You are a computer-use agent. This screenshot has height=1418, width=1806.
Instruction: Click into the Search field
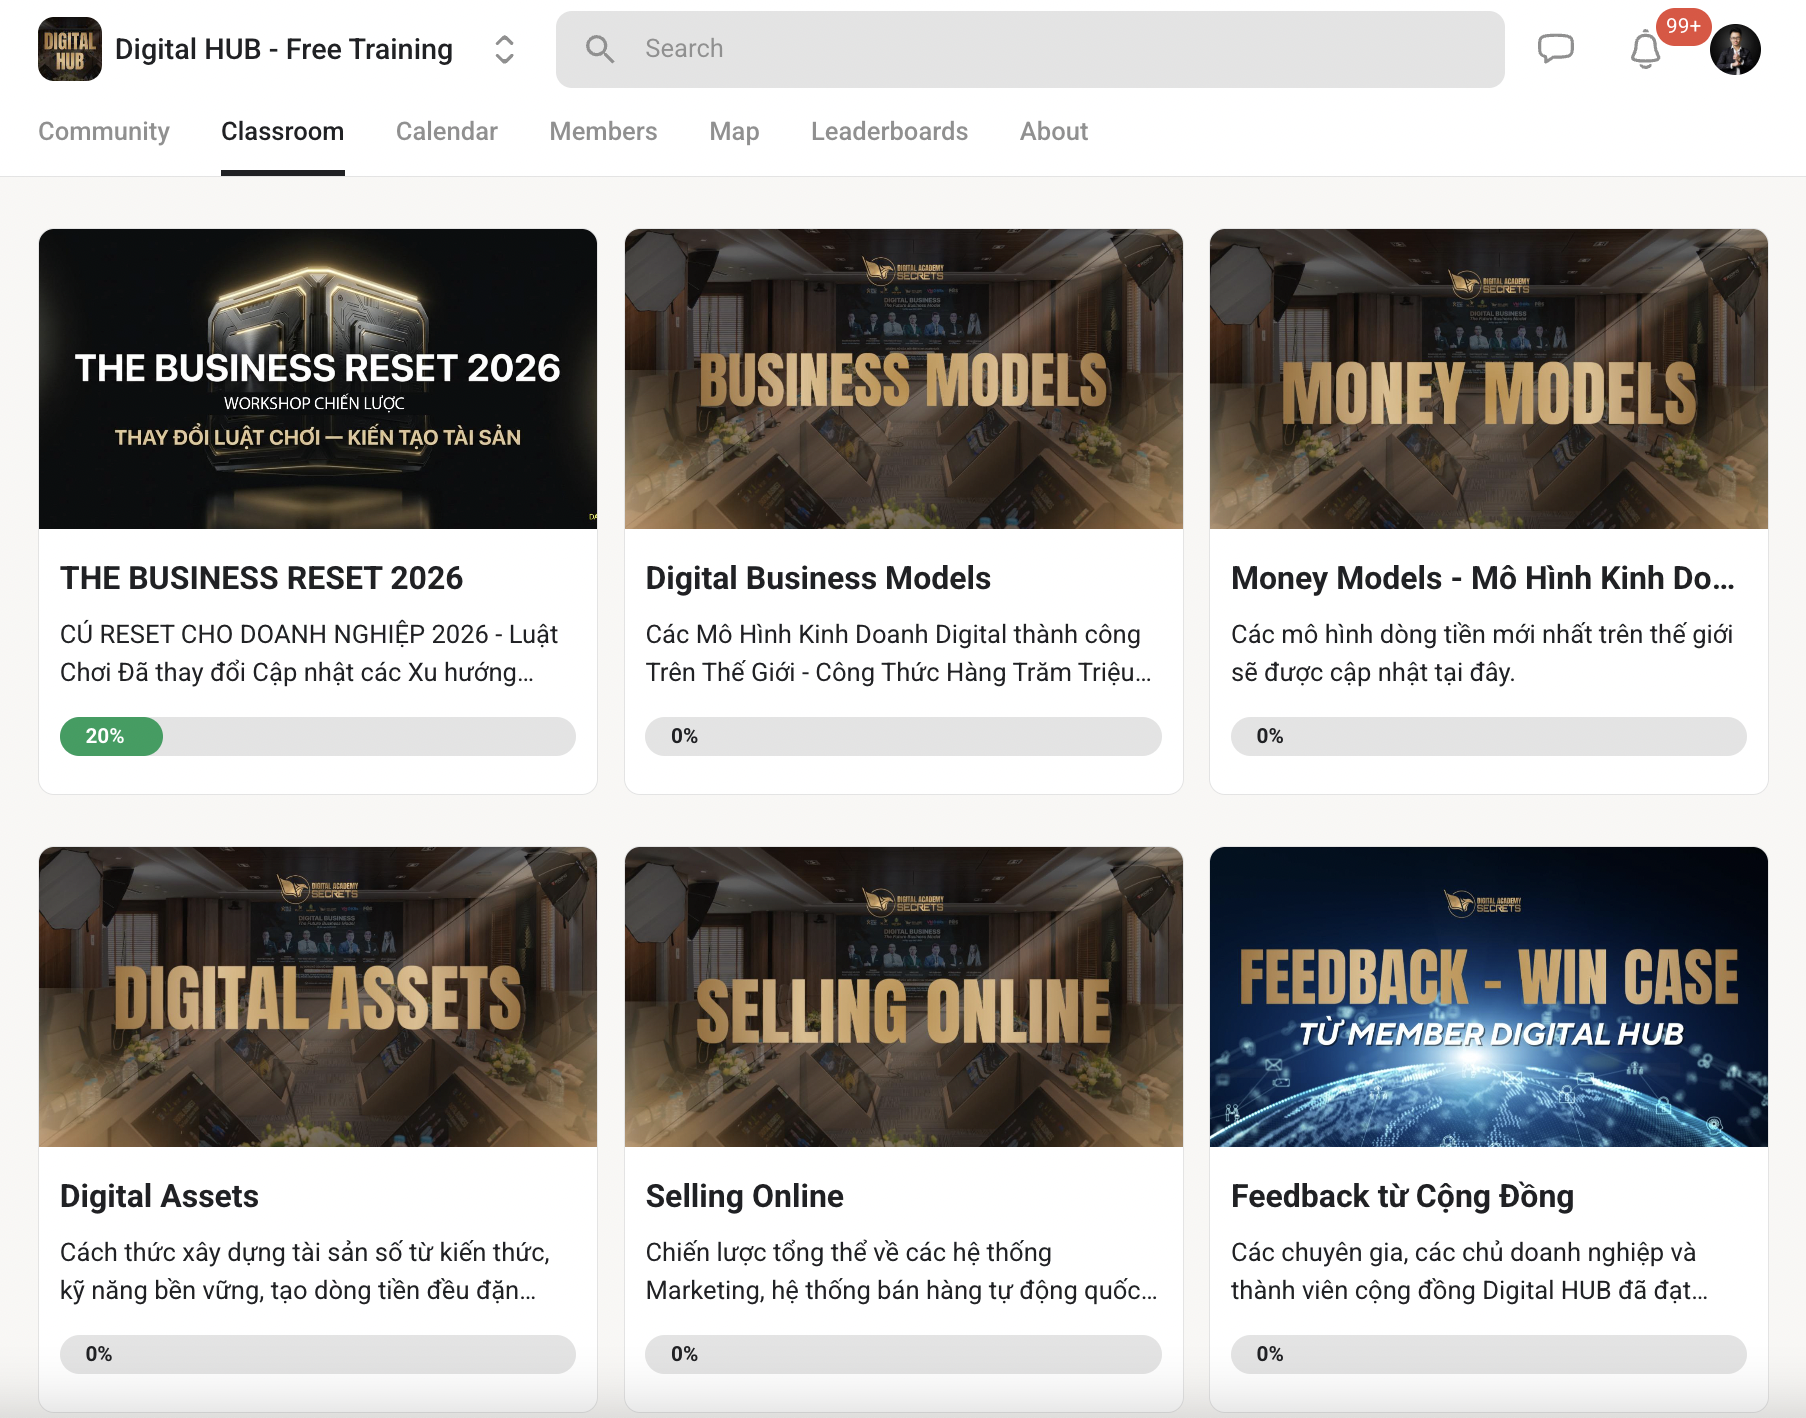[1030, 49]
